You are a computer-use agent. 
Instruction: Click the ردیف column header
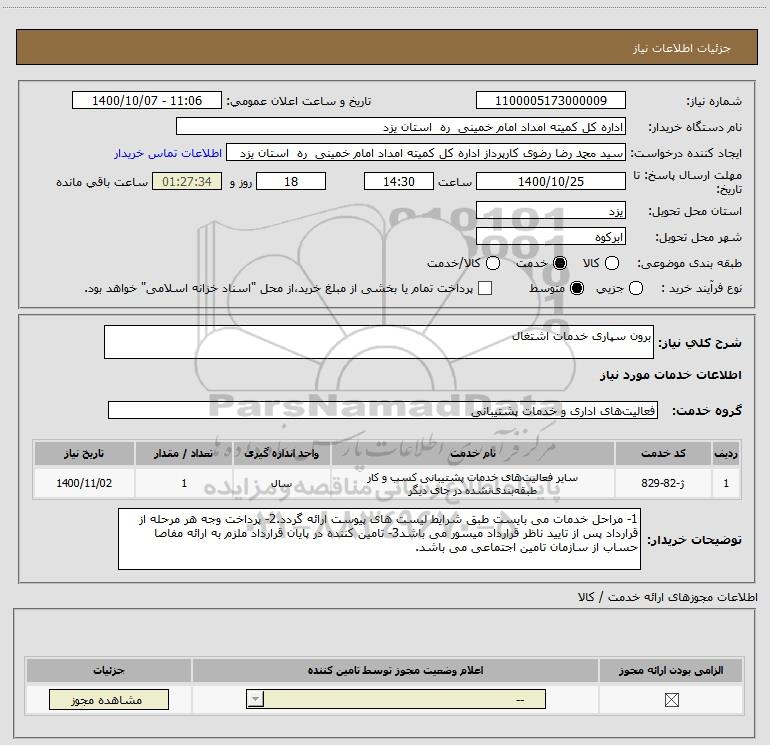point(726,453)
